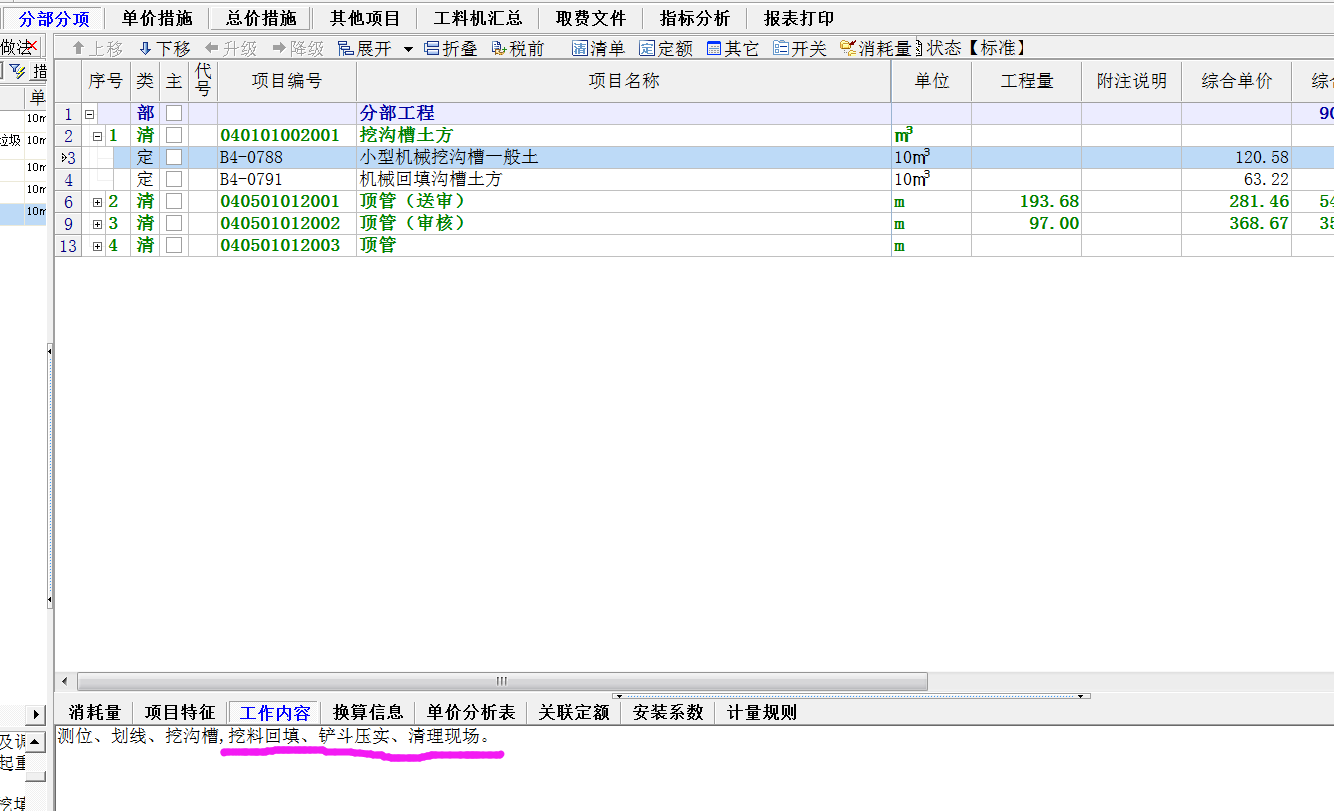Click the 降级 demote toolbar icon
This screenshot has width=1334, height=811.
[x=298, y=48]
